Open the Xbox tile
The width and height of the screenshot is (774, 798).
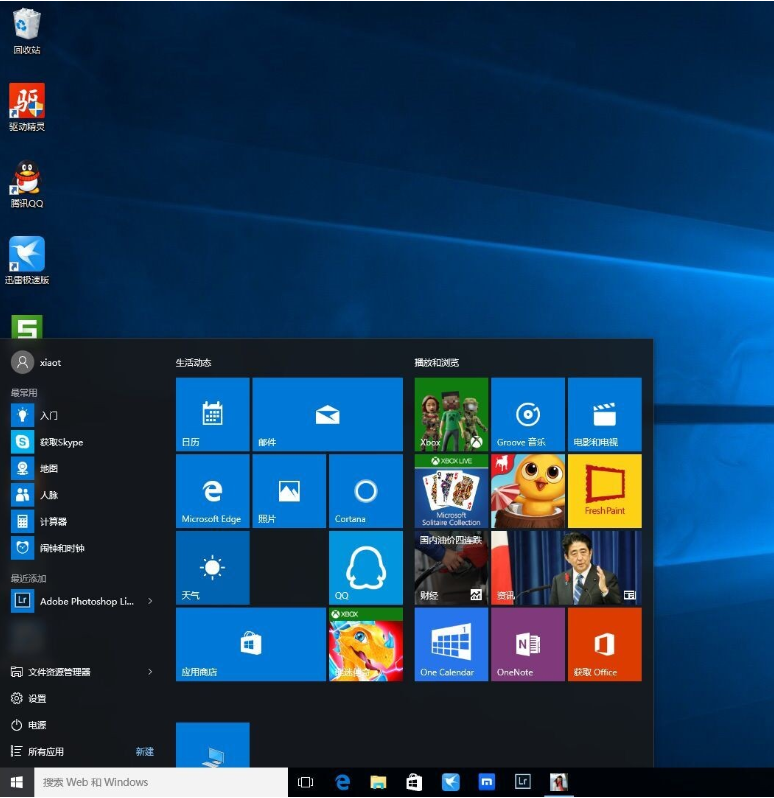point(451,414)
